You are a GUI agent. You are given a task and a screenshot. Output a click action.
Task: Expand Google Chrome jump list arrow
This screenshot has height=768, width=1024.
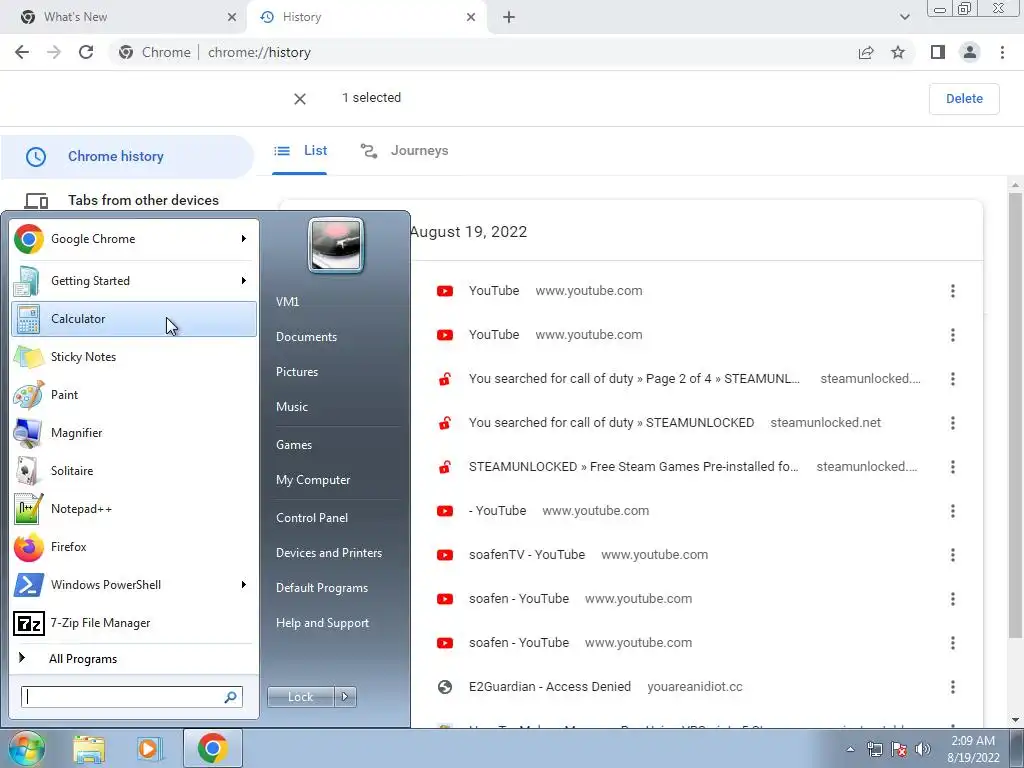click(x=244, y=239)
